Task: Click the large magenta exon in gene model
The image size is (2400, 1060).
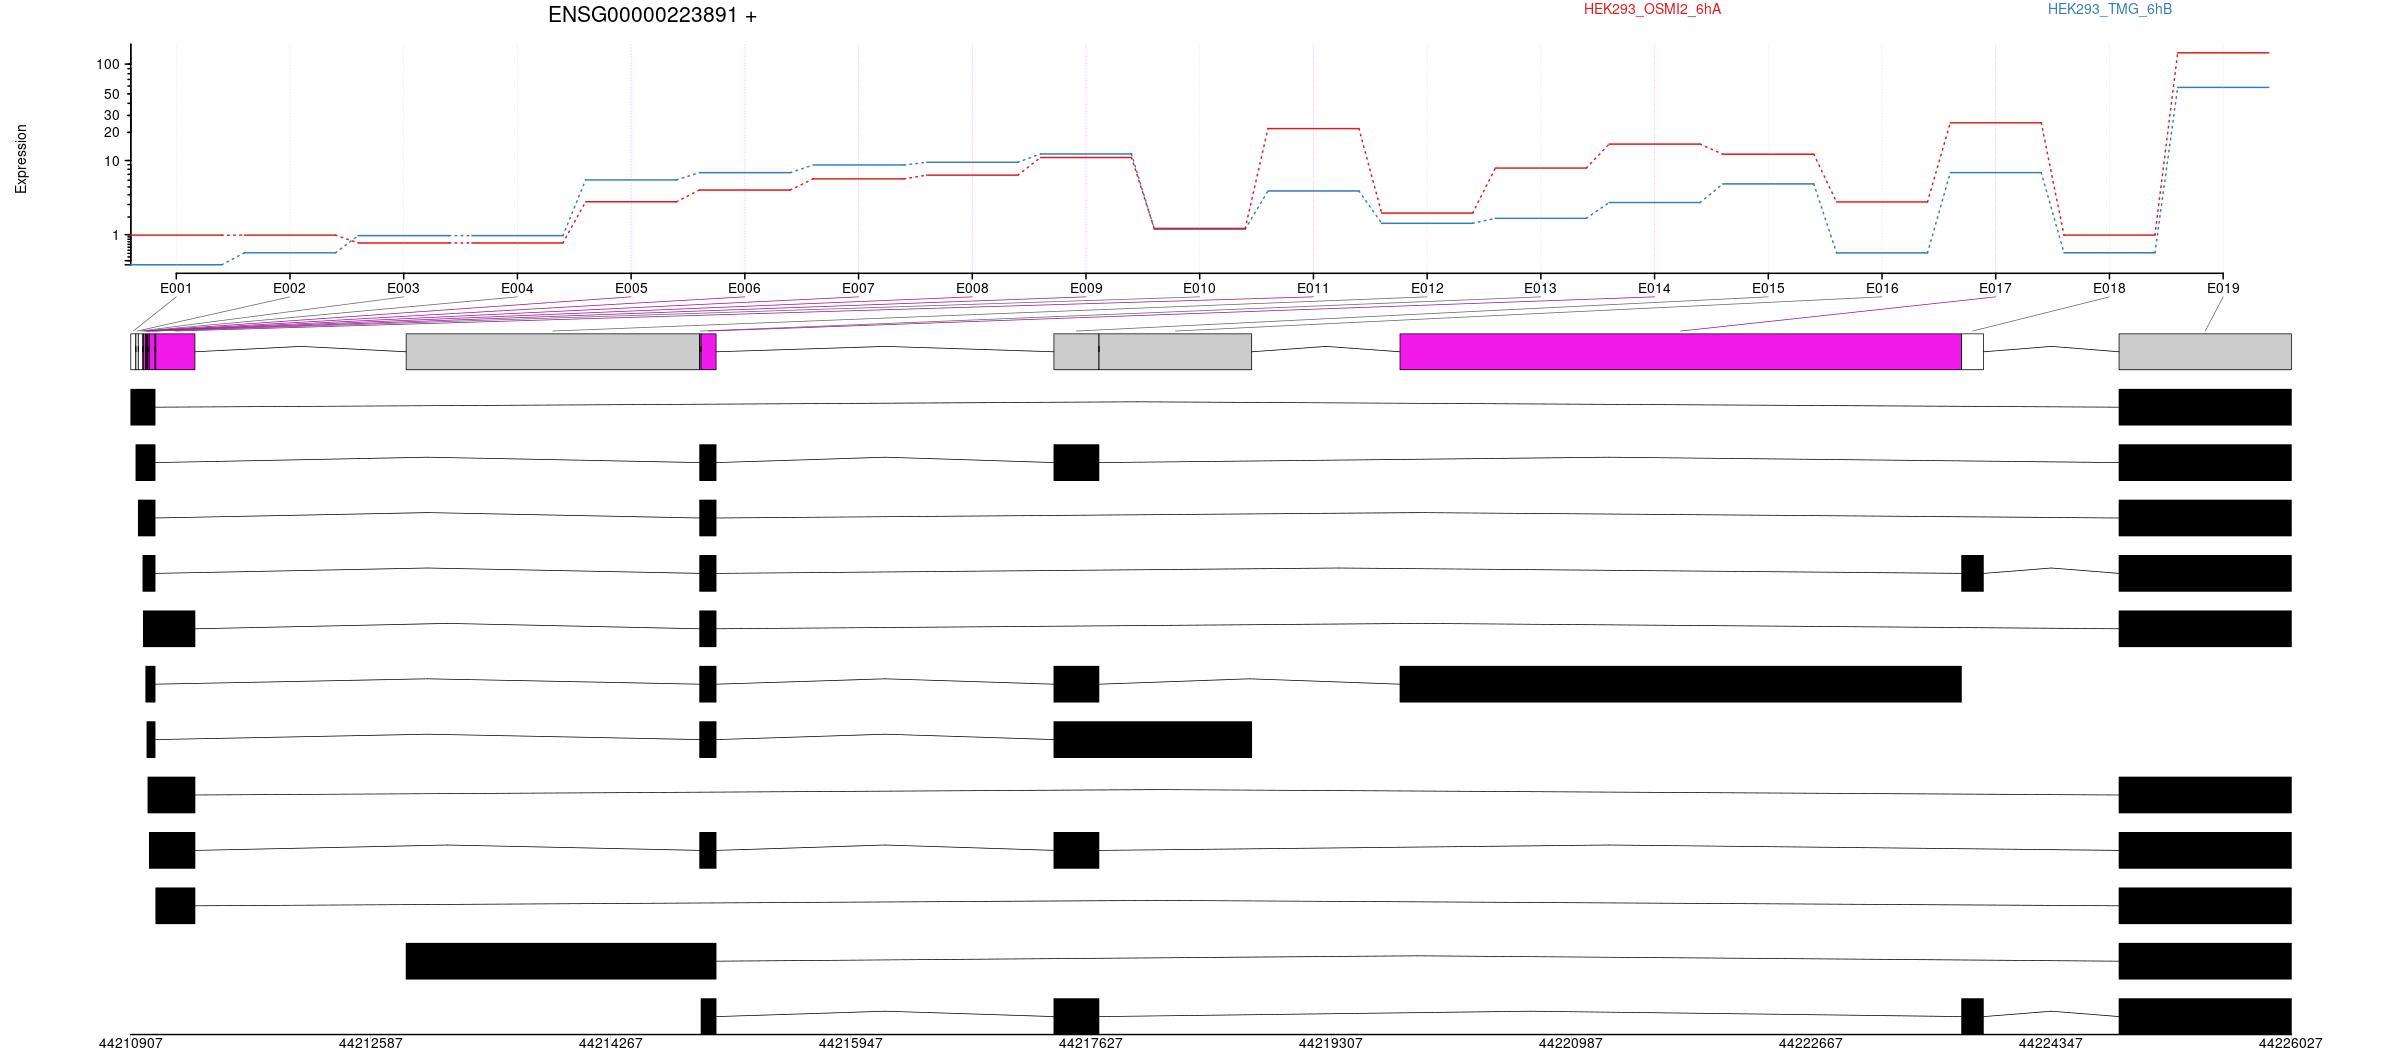Action: pos(1680,352)
